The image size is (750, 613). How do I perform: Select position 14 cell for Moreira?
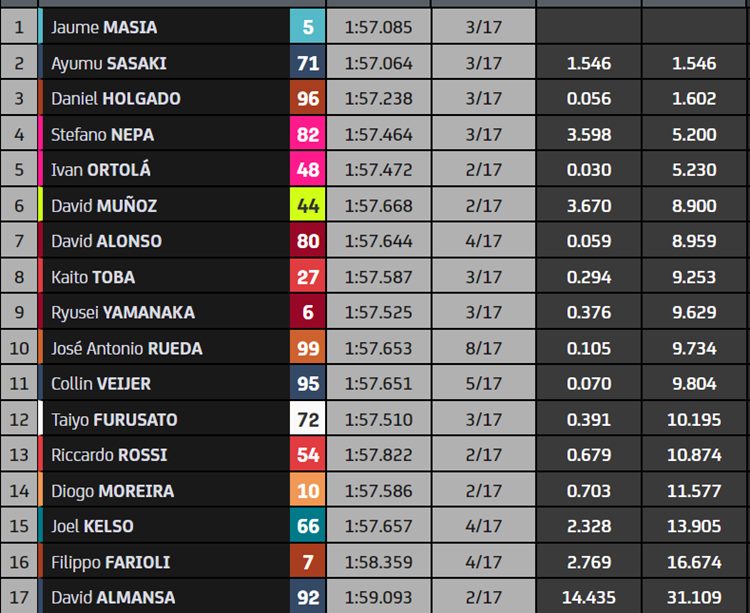click(x=19, y=491)
